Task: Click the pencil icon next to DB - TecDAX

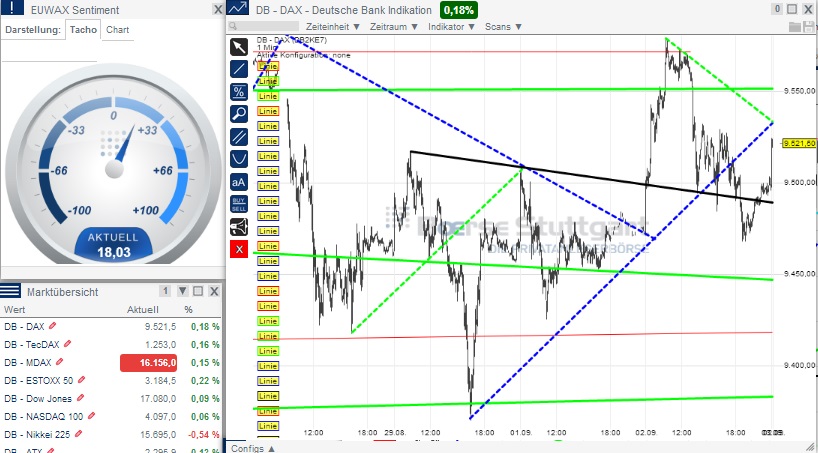Action: tap(67, 344)
